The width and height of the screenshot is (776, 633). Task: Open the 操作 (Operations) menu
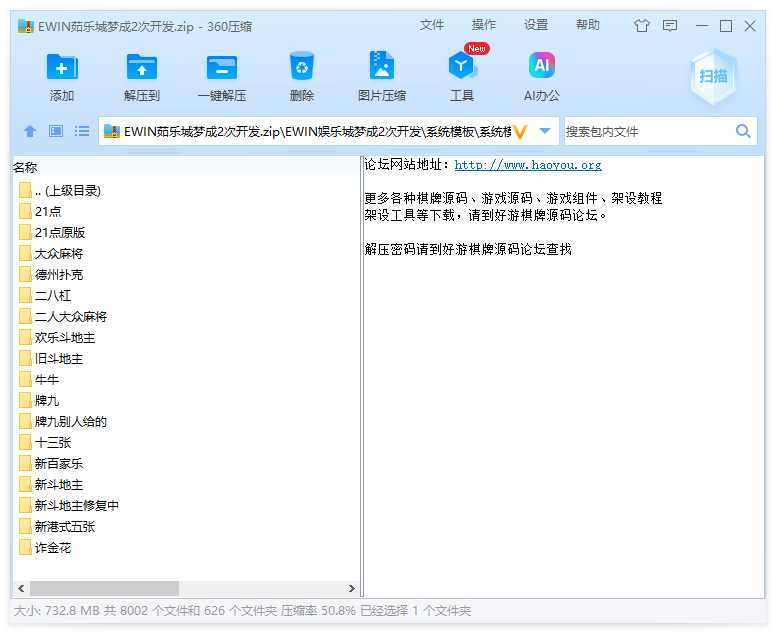(484, 25)
